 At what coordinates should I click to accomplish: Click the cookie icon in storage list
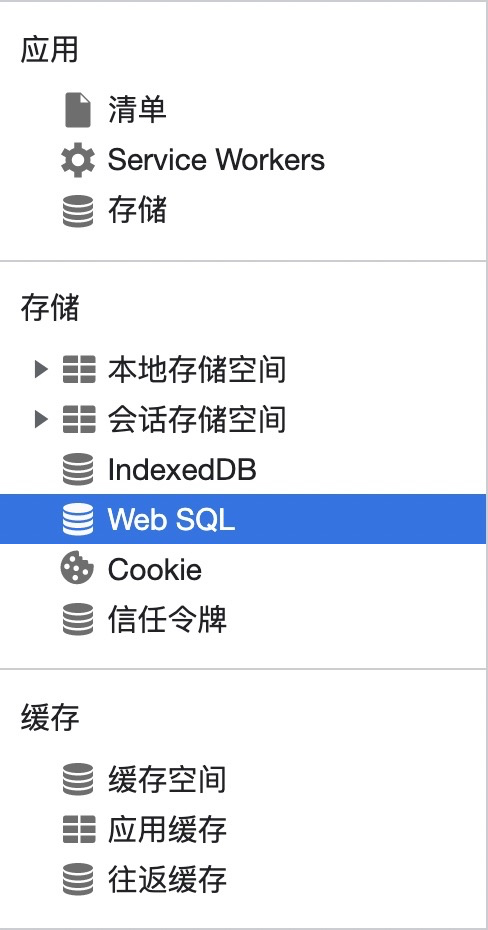[77, 569]
